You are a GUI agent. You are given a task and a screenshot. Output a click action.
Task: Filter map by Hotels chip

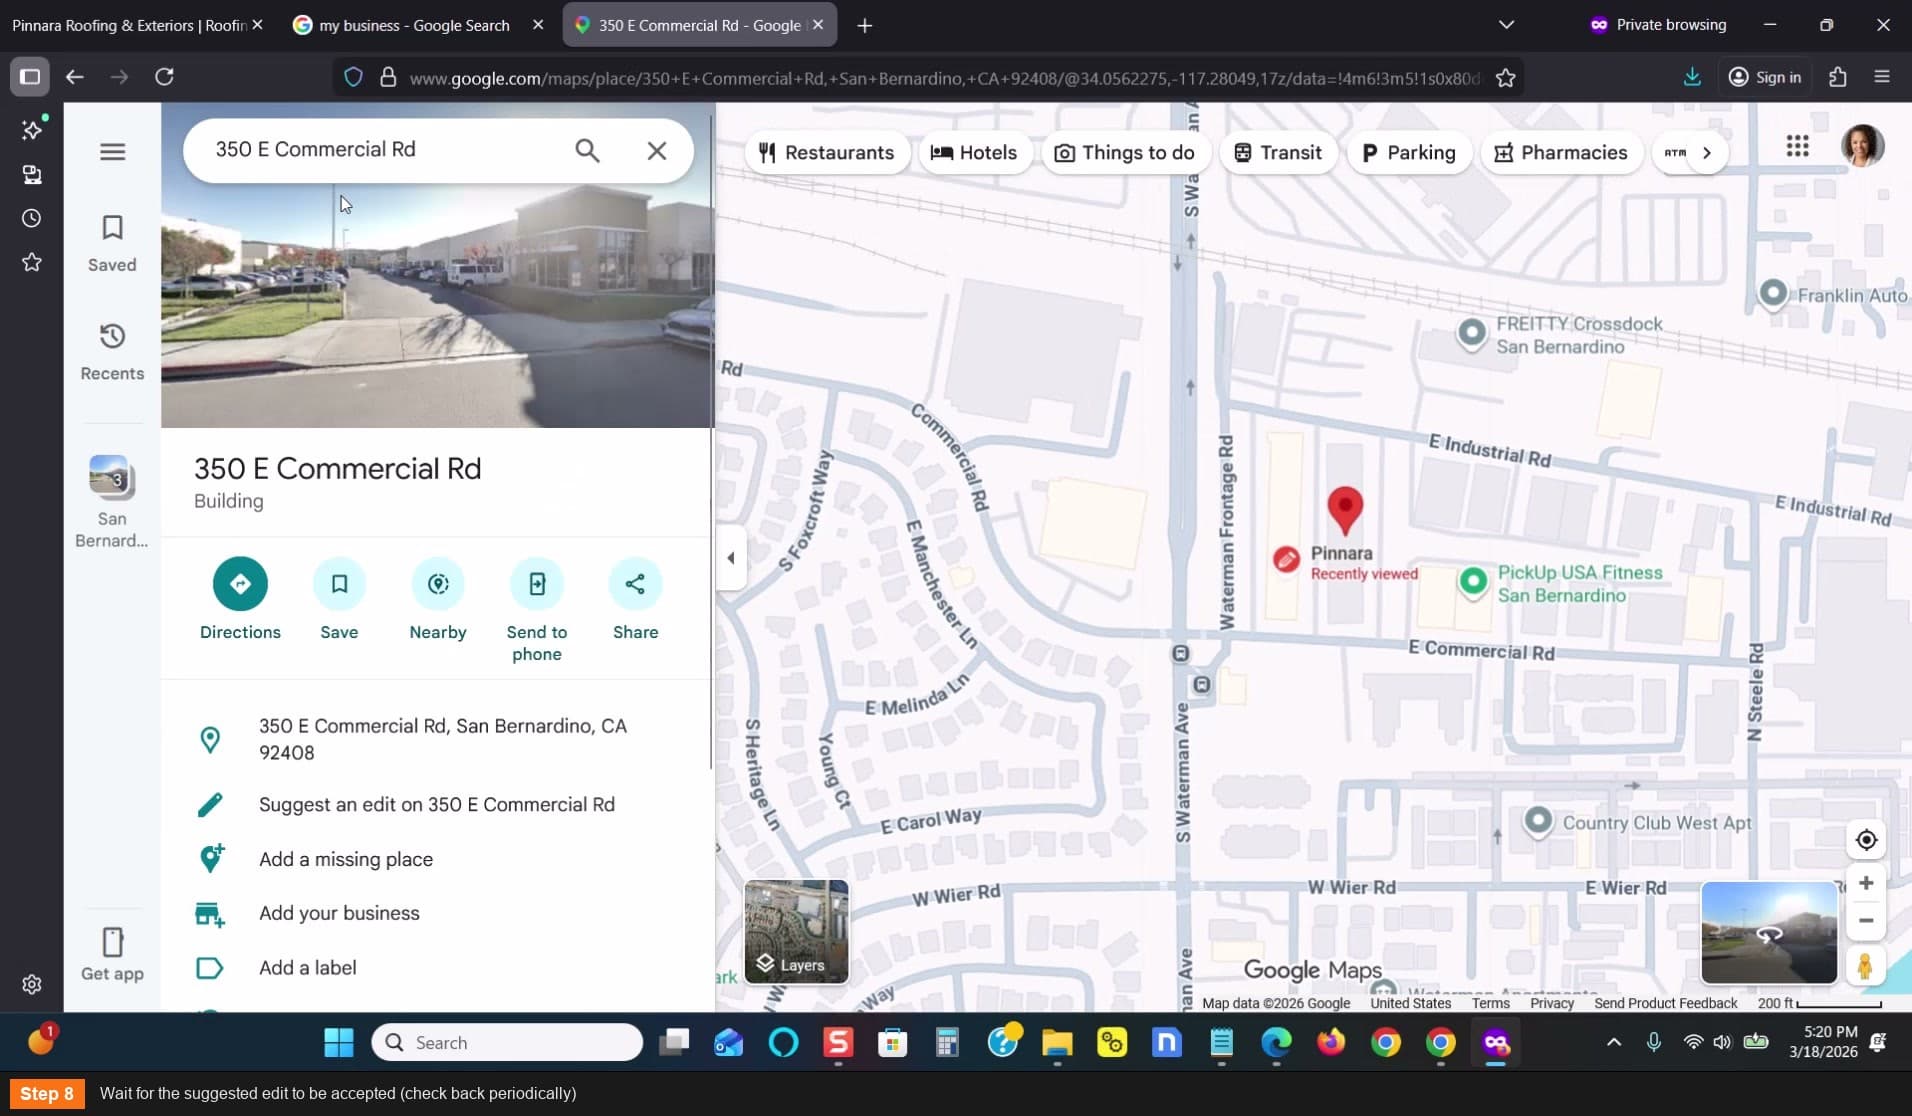(974, 153)
